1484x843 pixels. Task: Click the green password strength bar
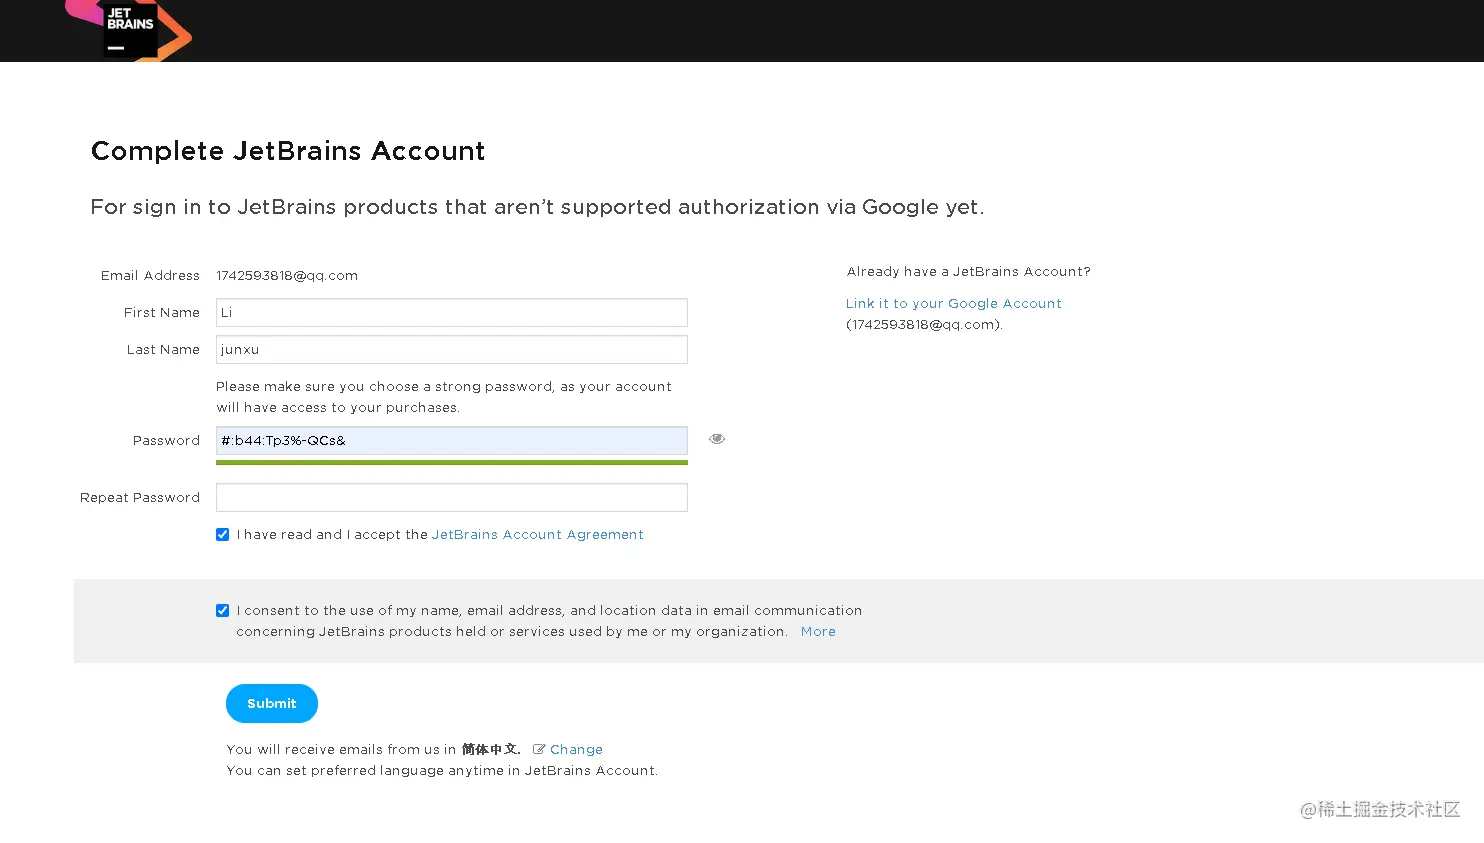tap(451, 463)
